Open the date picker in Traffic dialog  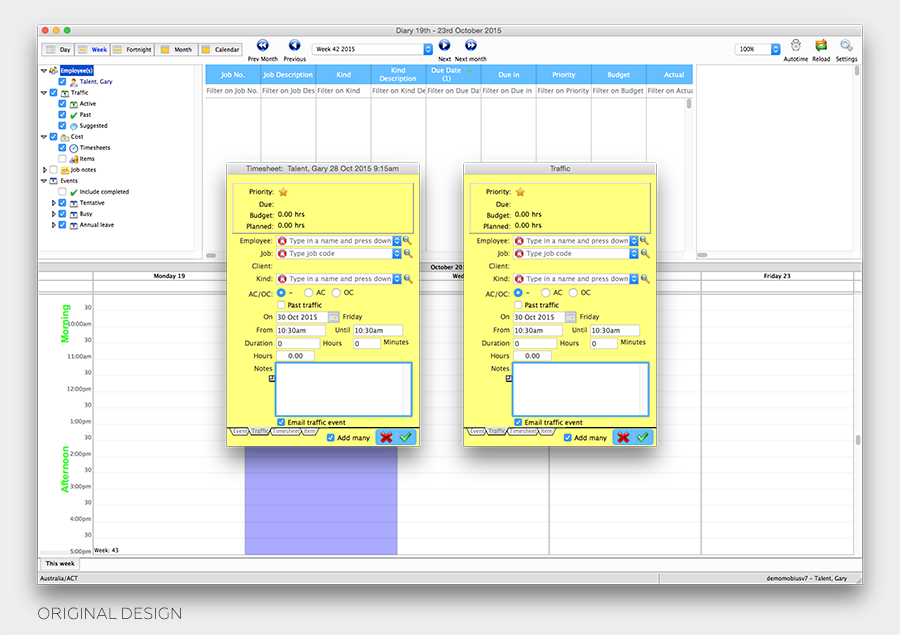pos(571,317)
